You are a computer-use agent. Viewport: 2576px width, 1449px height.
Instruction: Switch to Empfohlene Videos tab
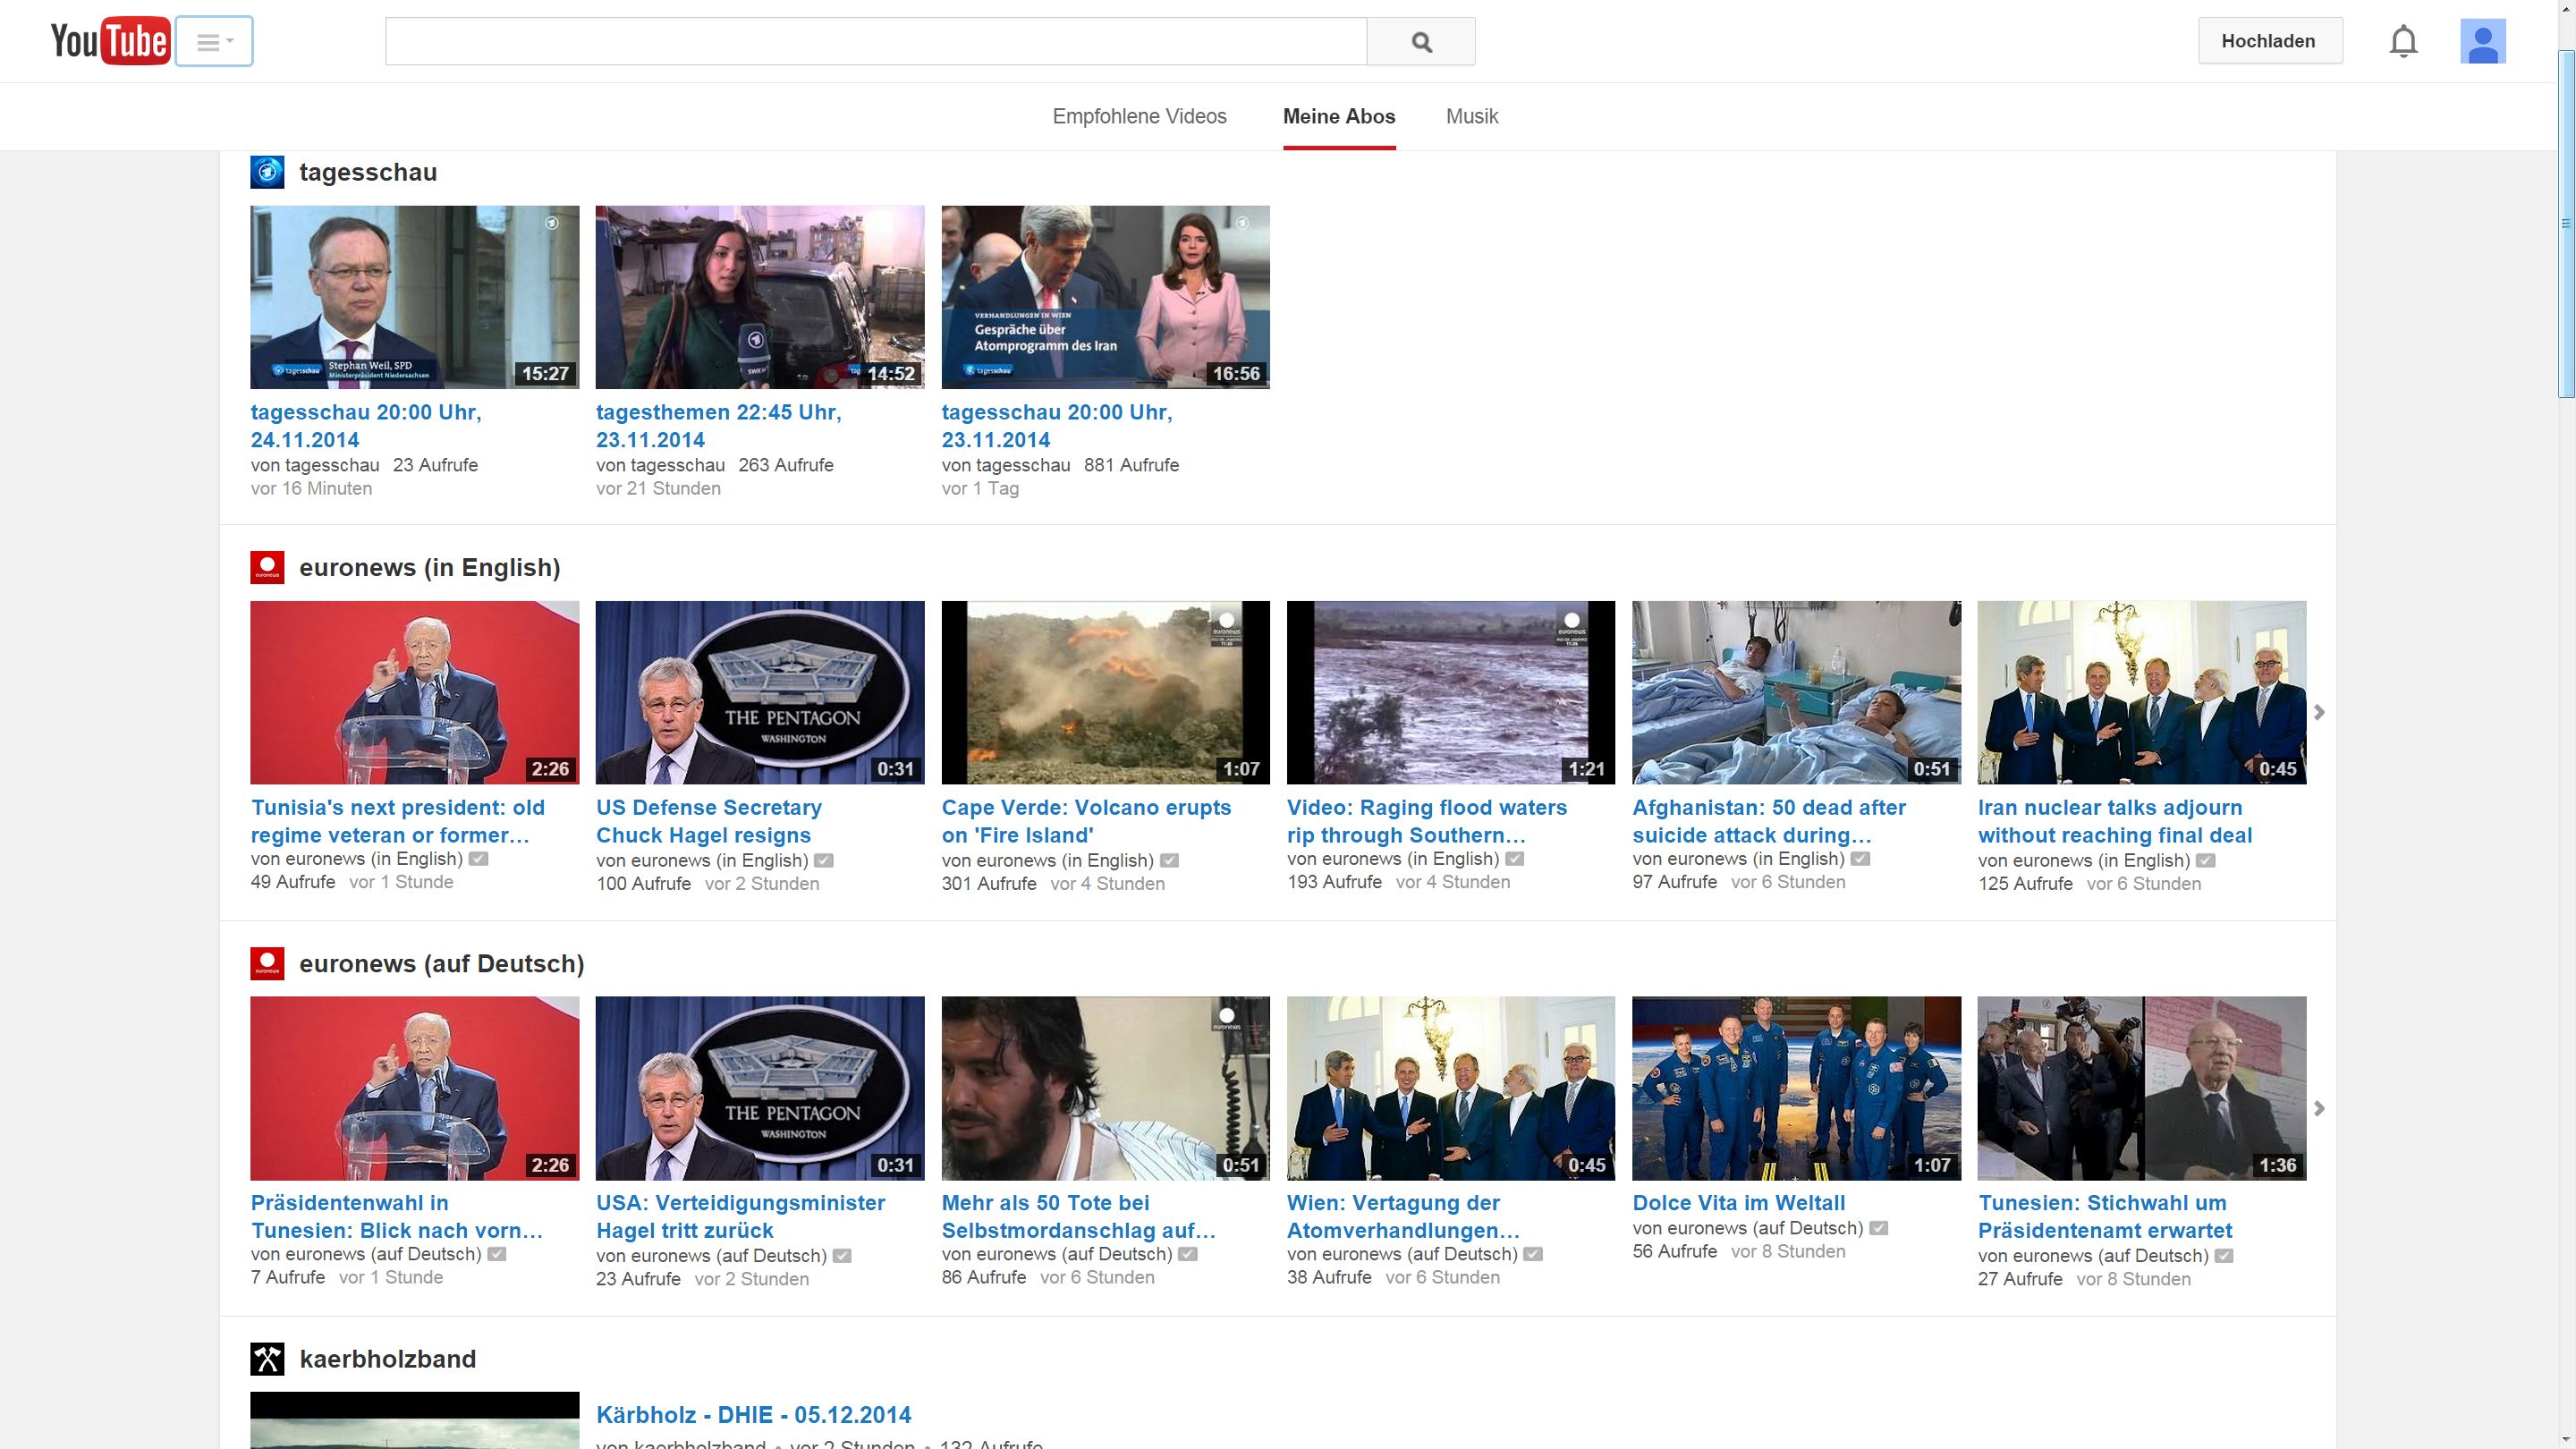1139,116
